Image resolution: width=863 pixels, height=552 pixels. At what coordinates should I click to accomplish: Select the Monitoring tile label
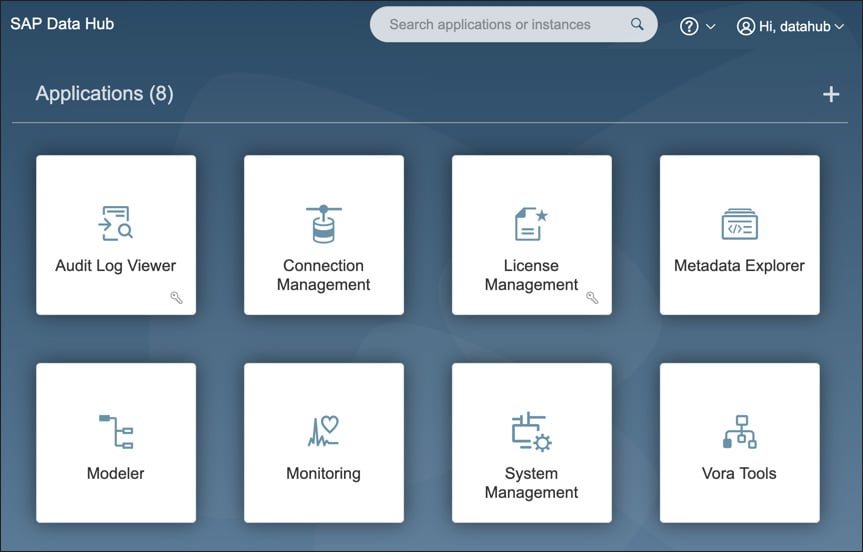point(324,474)
